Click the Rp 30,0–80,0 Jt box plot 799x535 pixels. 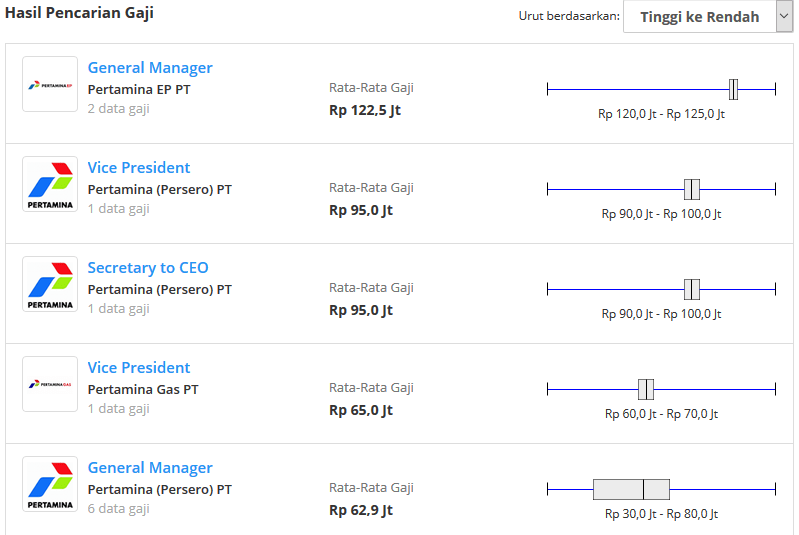(x=661, y=489)
